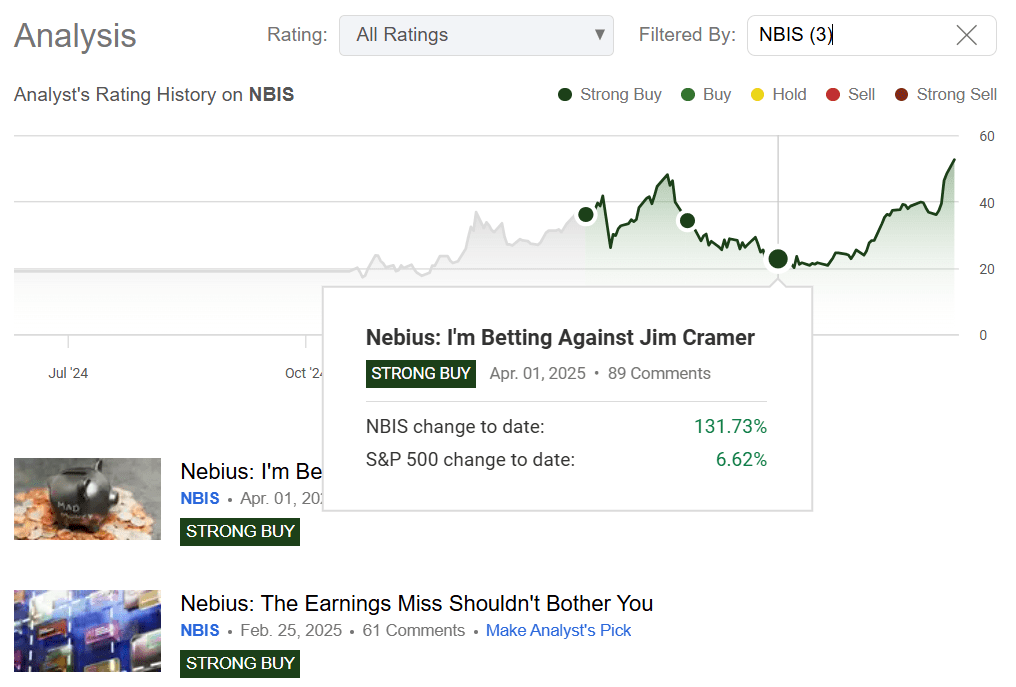The height and width of the screenshot is (687, 1016).
Task: Open "Nebius: I'm Betting Against Jim Cramer"
Action: pyautogui.click(x=560, y=337)
